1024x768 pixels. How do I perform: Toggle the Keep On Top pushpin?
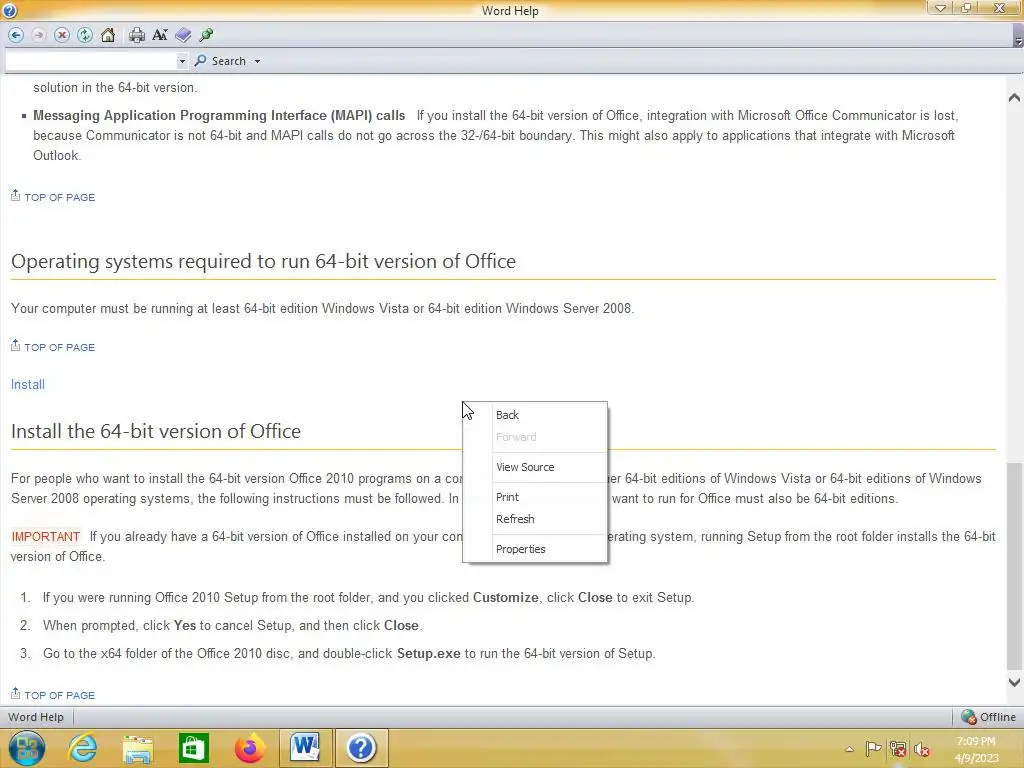(x=206, y=35)
